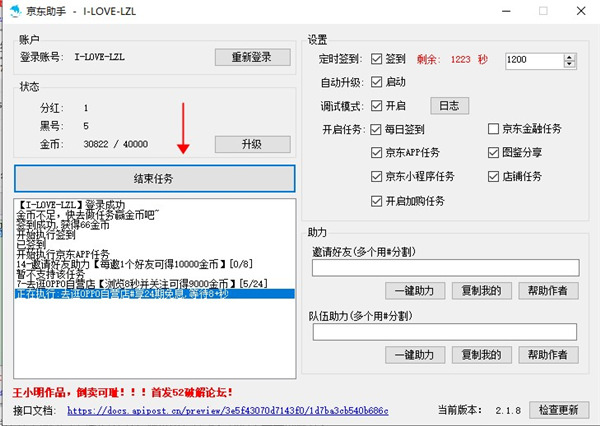
Task: Click 帮助作者 under 队伍助力
Action: pyautogui.click(x=548, y=355)
